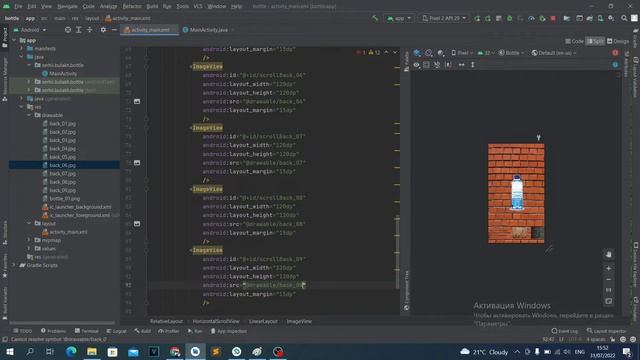This screenshot has width=640, height=360.
Task: Open the Android project view dropdown
Action: (x=30, y=30)
